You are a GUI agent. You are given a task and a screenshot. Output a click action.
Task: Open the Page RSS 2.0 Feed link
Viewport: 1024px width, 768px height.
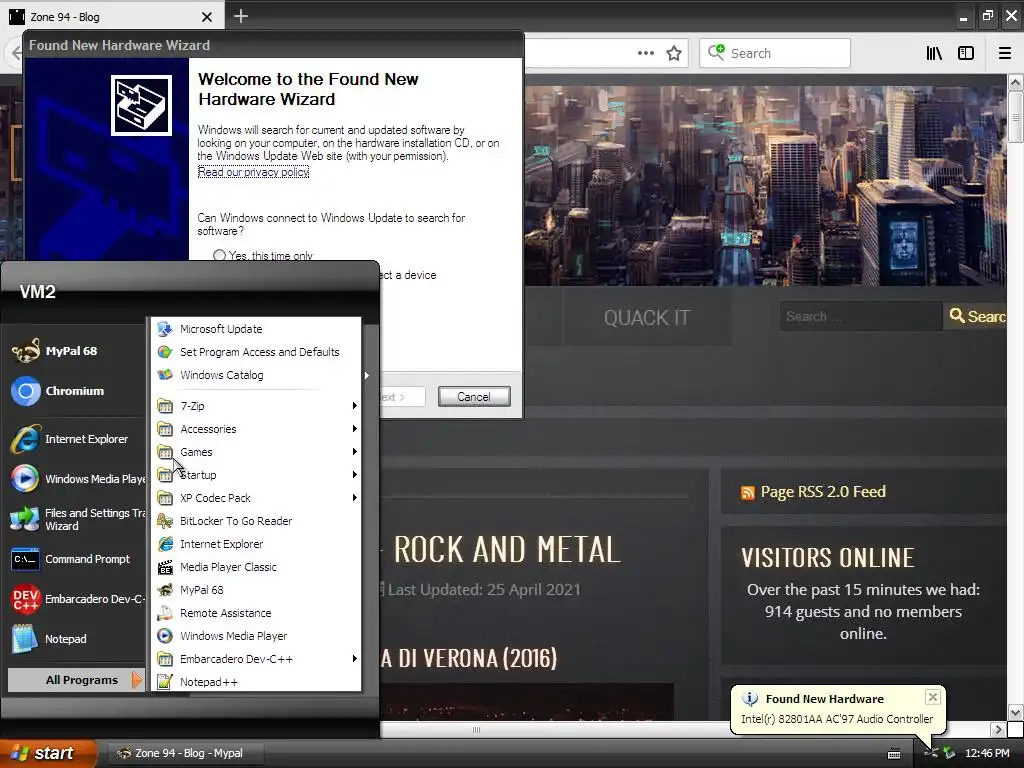coord(823,492)
